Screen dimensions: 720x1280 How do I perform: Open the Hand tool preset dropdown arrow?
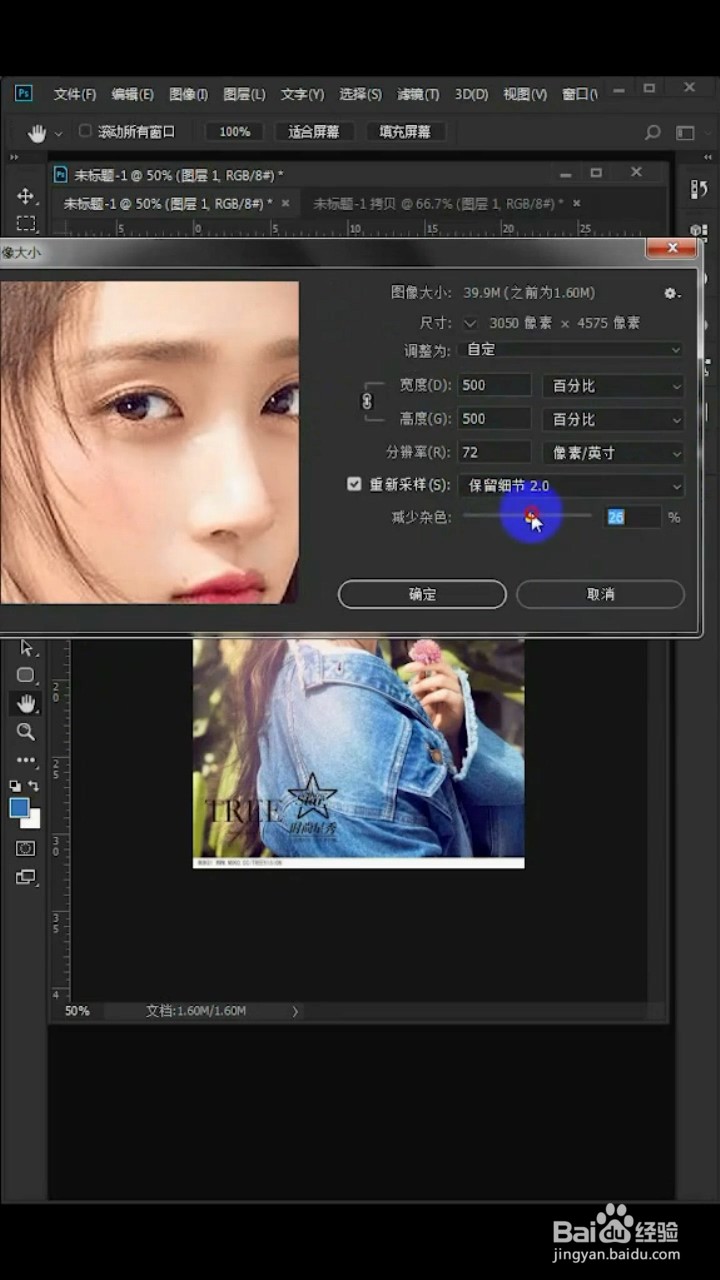pyautogui.click(x=58, y=133)
